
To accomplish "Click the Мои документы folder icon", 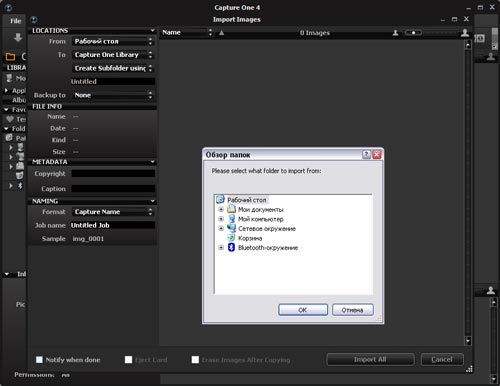I will tap(231, 209).
